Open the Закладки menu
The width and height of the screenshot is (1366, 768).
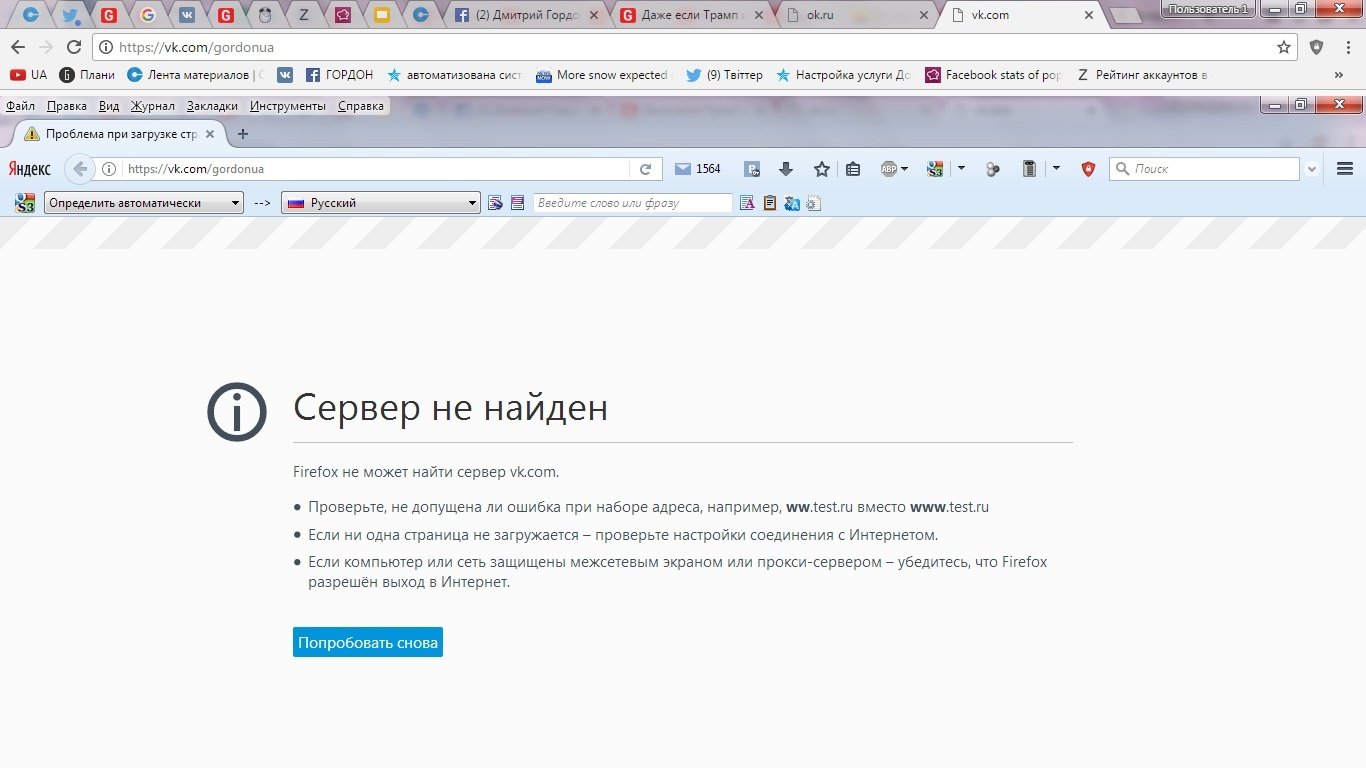212,106
